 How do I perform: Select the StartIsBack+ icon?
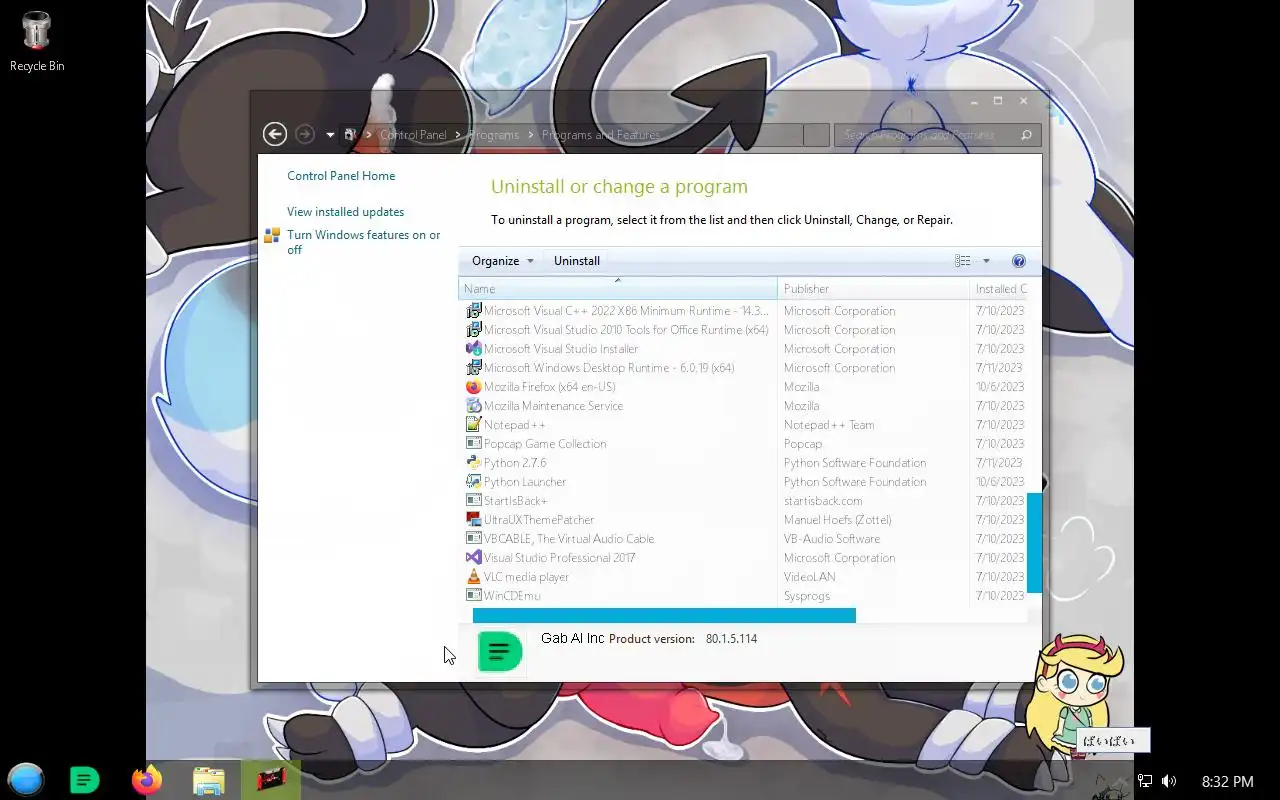[x=474, y=501]
